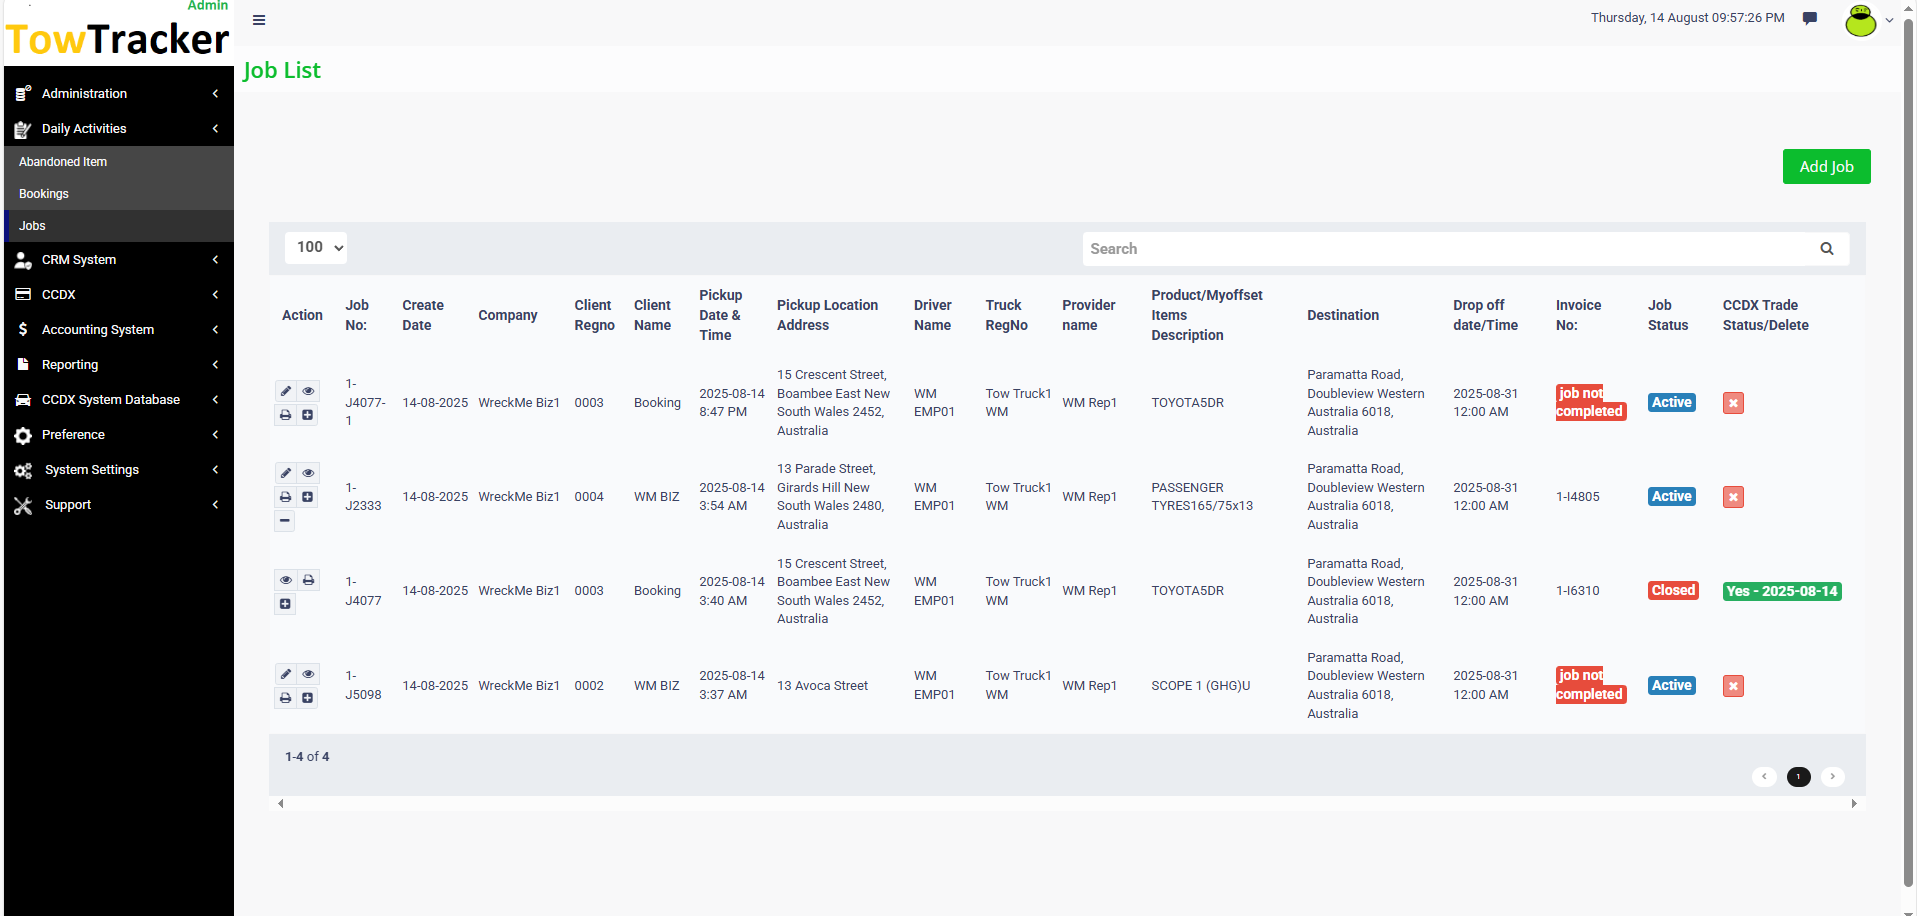
Task: Open the 100 rows-per-page dropdown
Action: (x=315, y=247)
